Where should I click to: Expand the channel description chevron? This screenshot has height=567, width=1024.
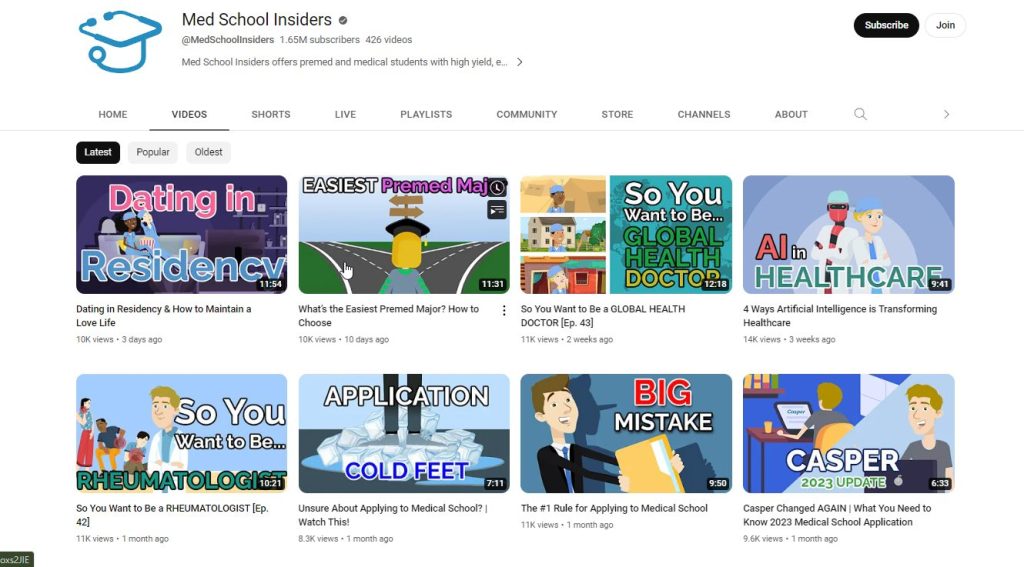pyautogui.click(x=519, y=62)
